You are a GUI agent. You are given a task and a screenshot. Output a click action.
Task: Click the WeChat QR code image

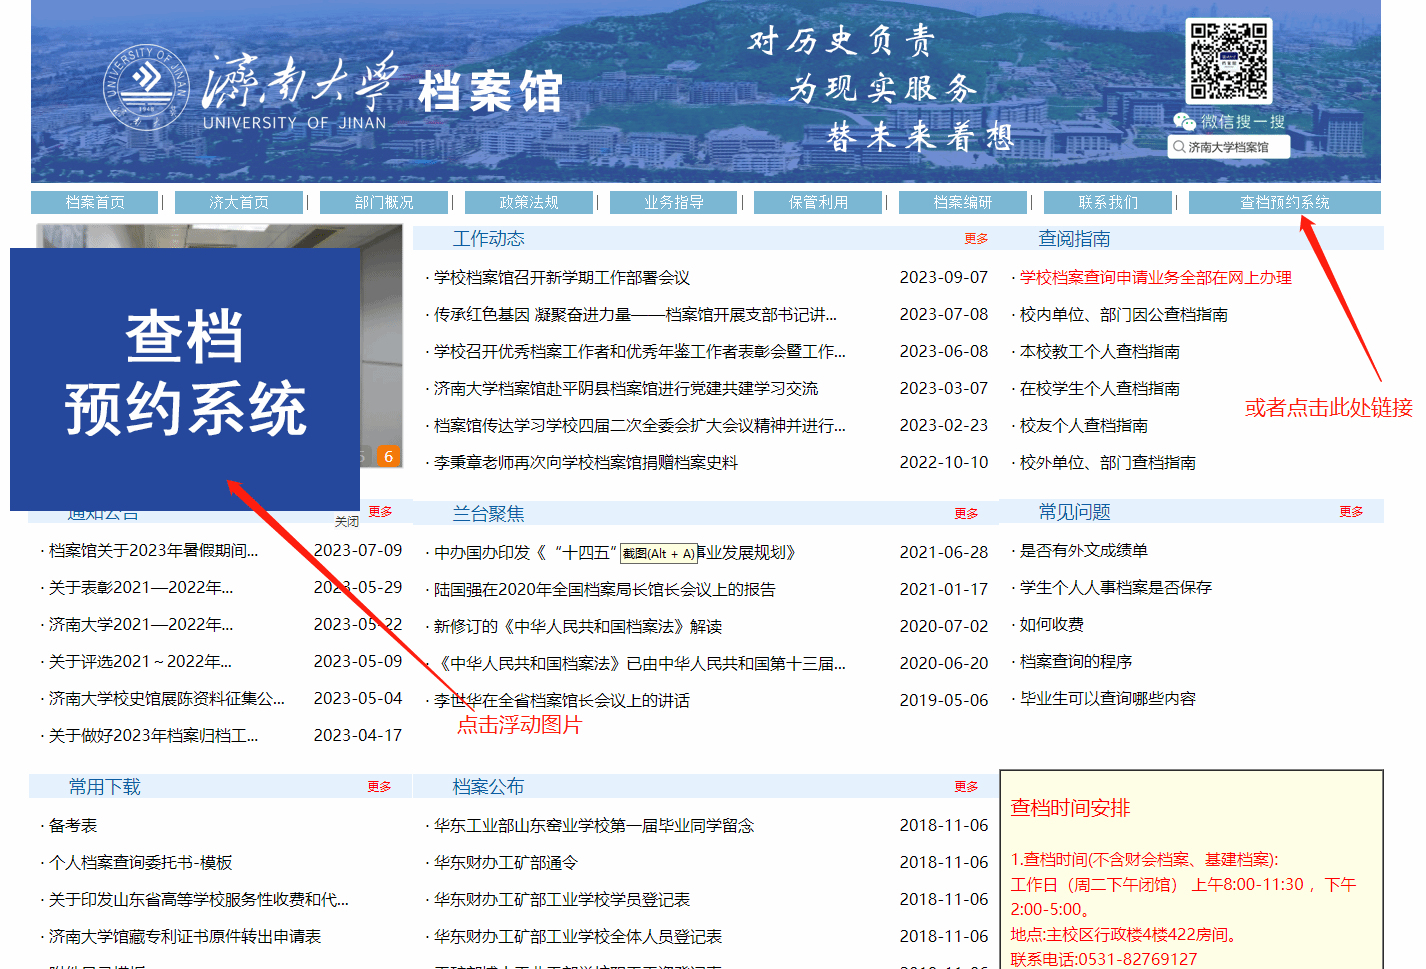(1229, 61)
